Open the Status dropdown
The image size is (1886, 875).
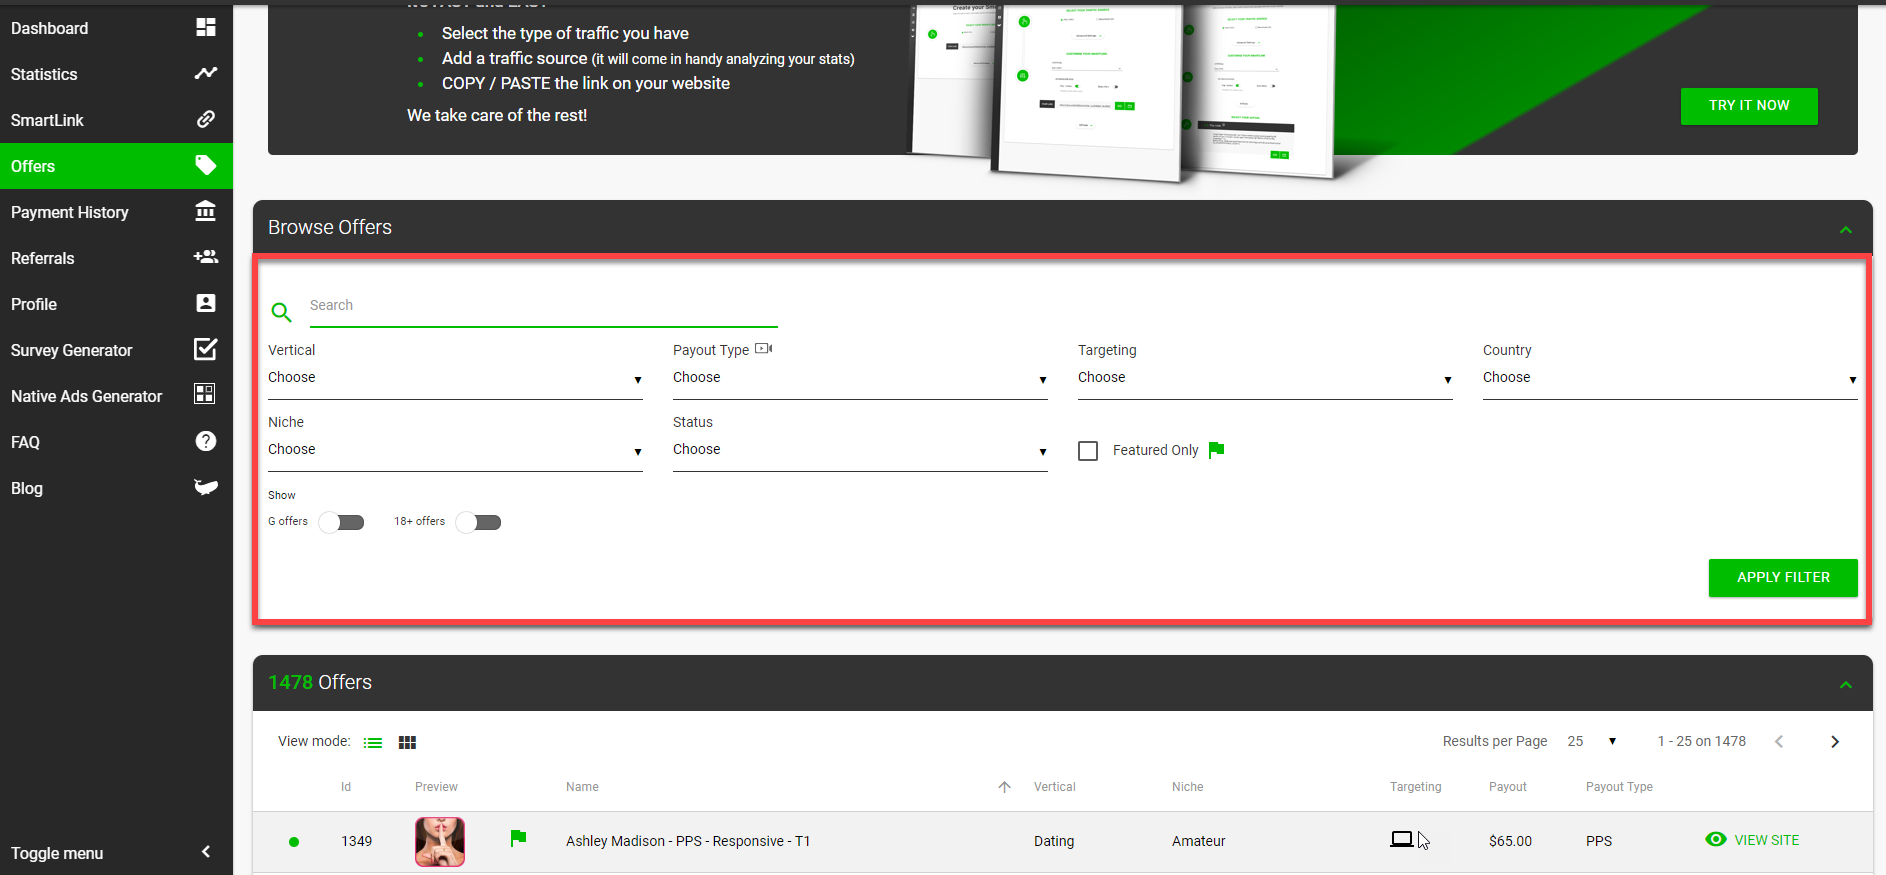(860, 450)
